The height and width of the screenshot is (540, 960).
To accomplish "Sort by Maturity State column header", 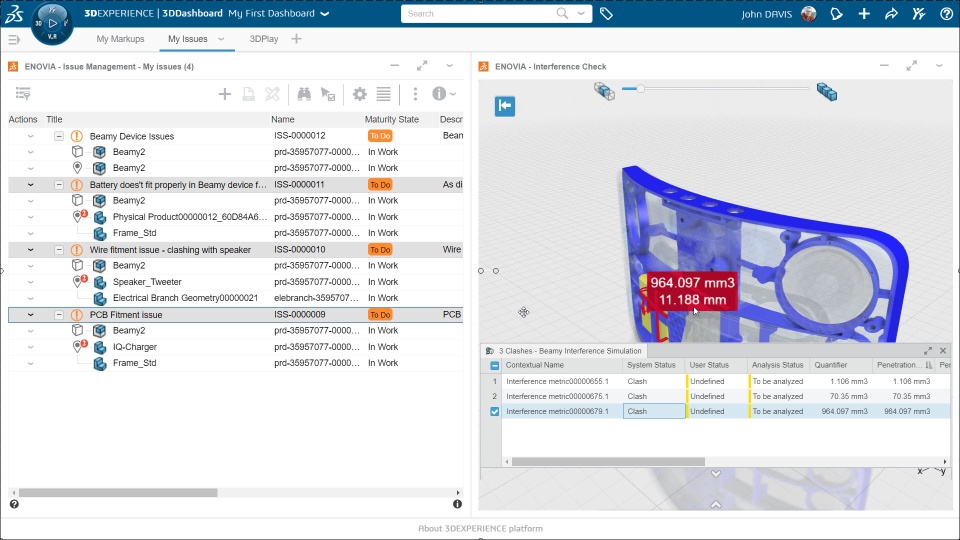I will pos(392,119).
